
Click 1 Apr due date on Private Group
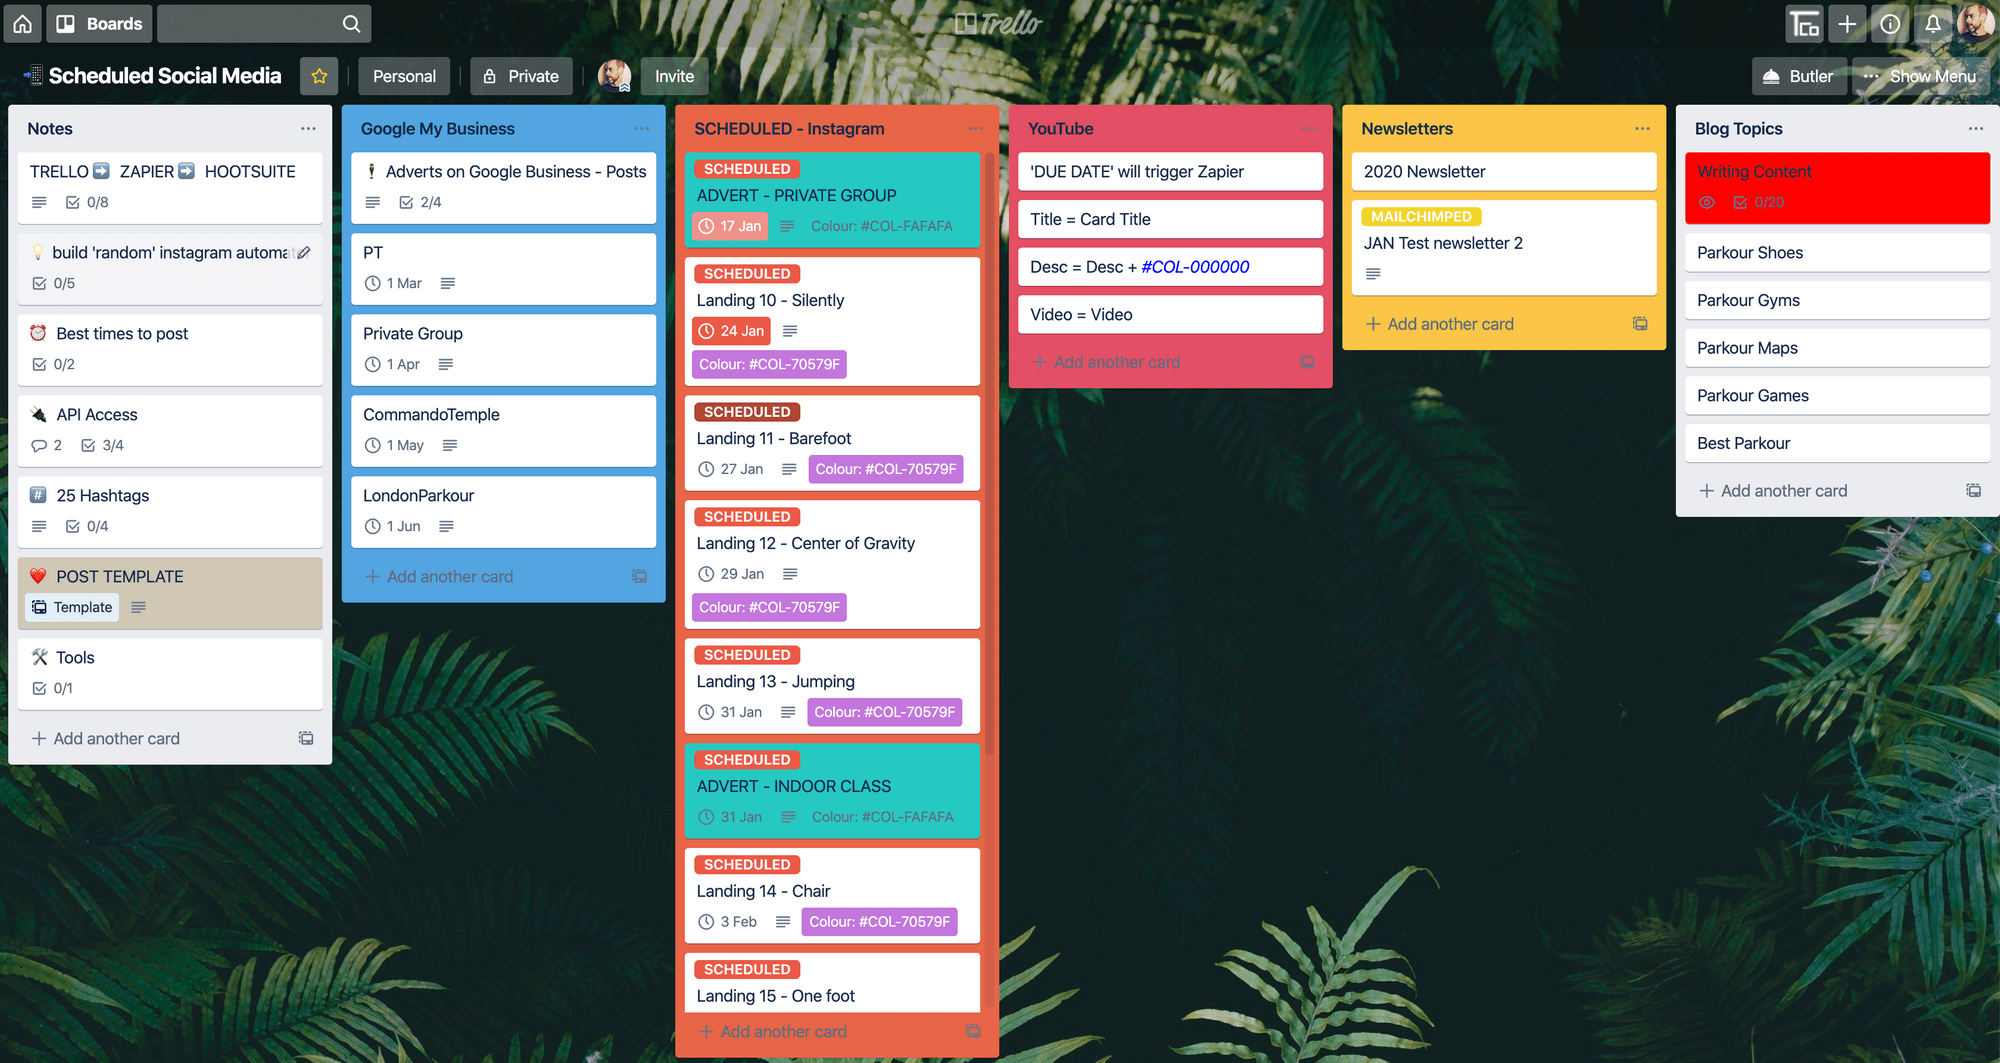tap(393, 364)
